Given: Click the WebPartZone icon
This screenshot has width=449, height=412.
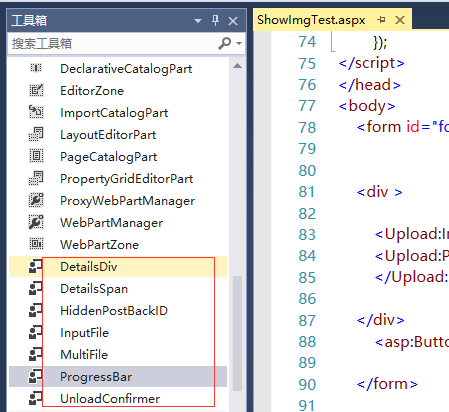Looking at the screenshot, I should (x=36, y=244).
